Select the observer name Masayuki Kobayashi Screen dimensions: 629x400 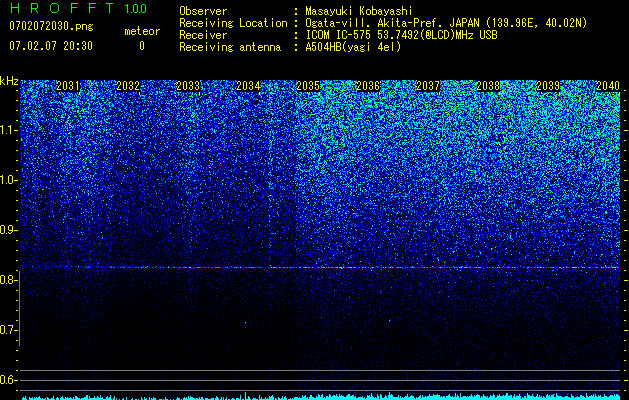[x=359, y=11]
